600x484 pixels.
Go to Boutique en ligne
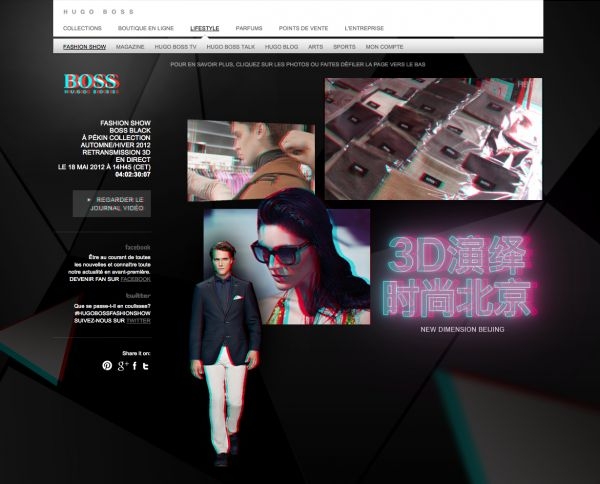click(146, 28)
